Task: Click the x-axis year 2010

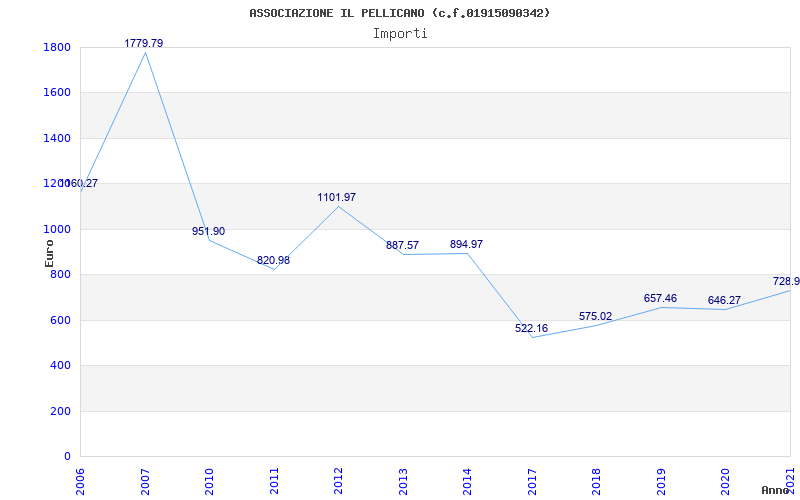Action: tap(210, 482)
